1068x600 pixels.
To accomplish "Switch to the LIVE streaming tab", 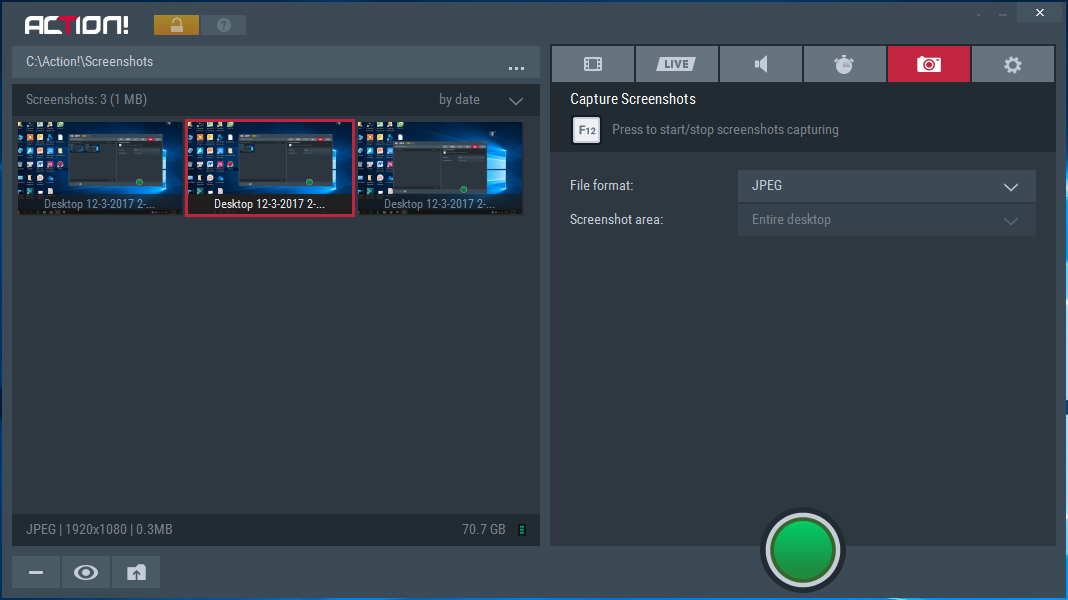I will (677, 64).
